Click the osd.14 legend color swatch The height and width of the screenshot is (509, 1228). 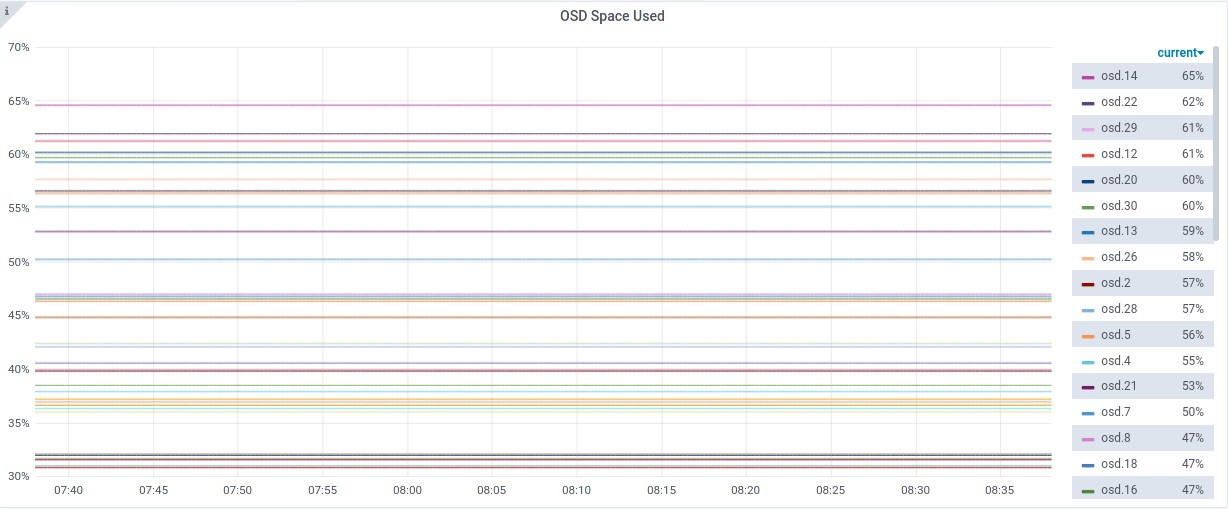click(1088, 77)
